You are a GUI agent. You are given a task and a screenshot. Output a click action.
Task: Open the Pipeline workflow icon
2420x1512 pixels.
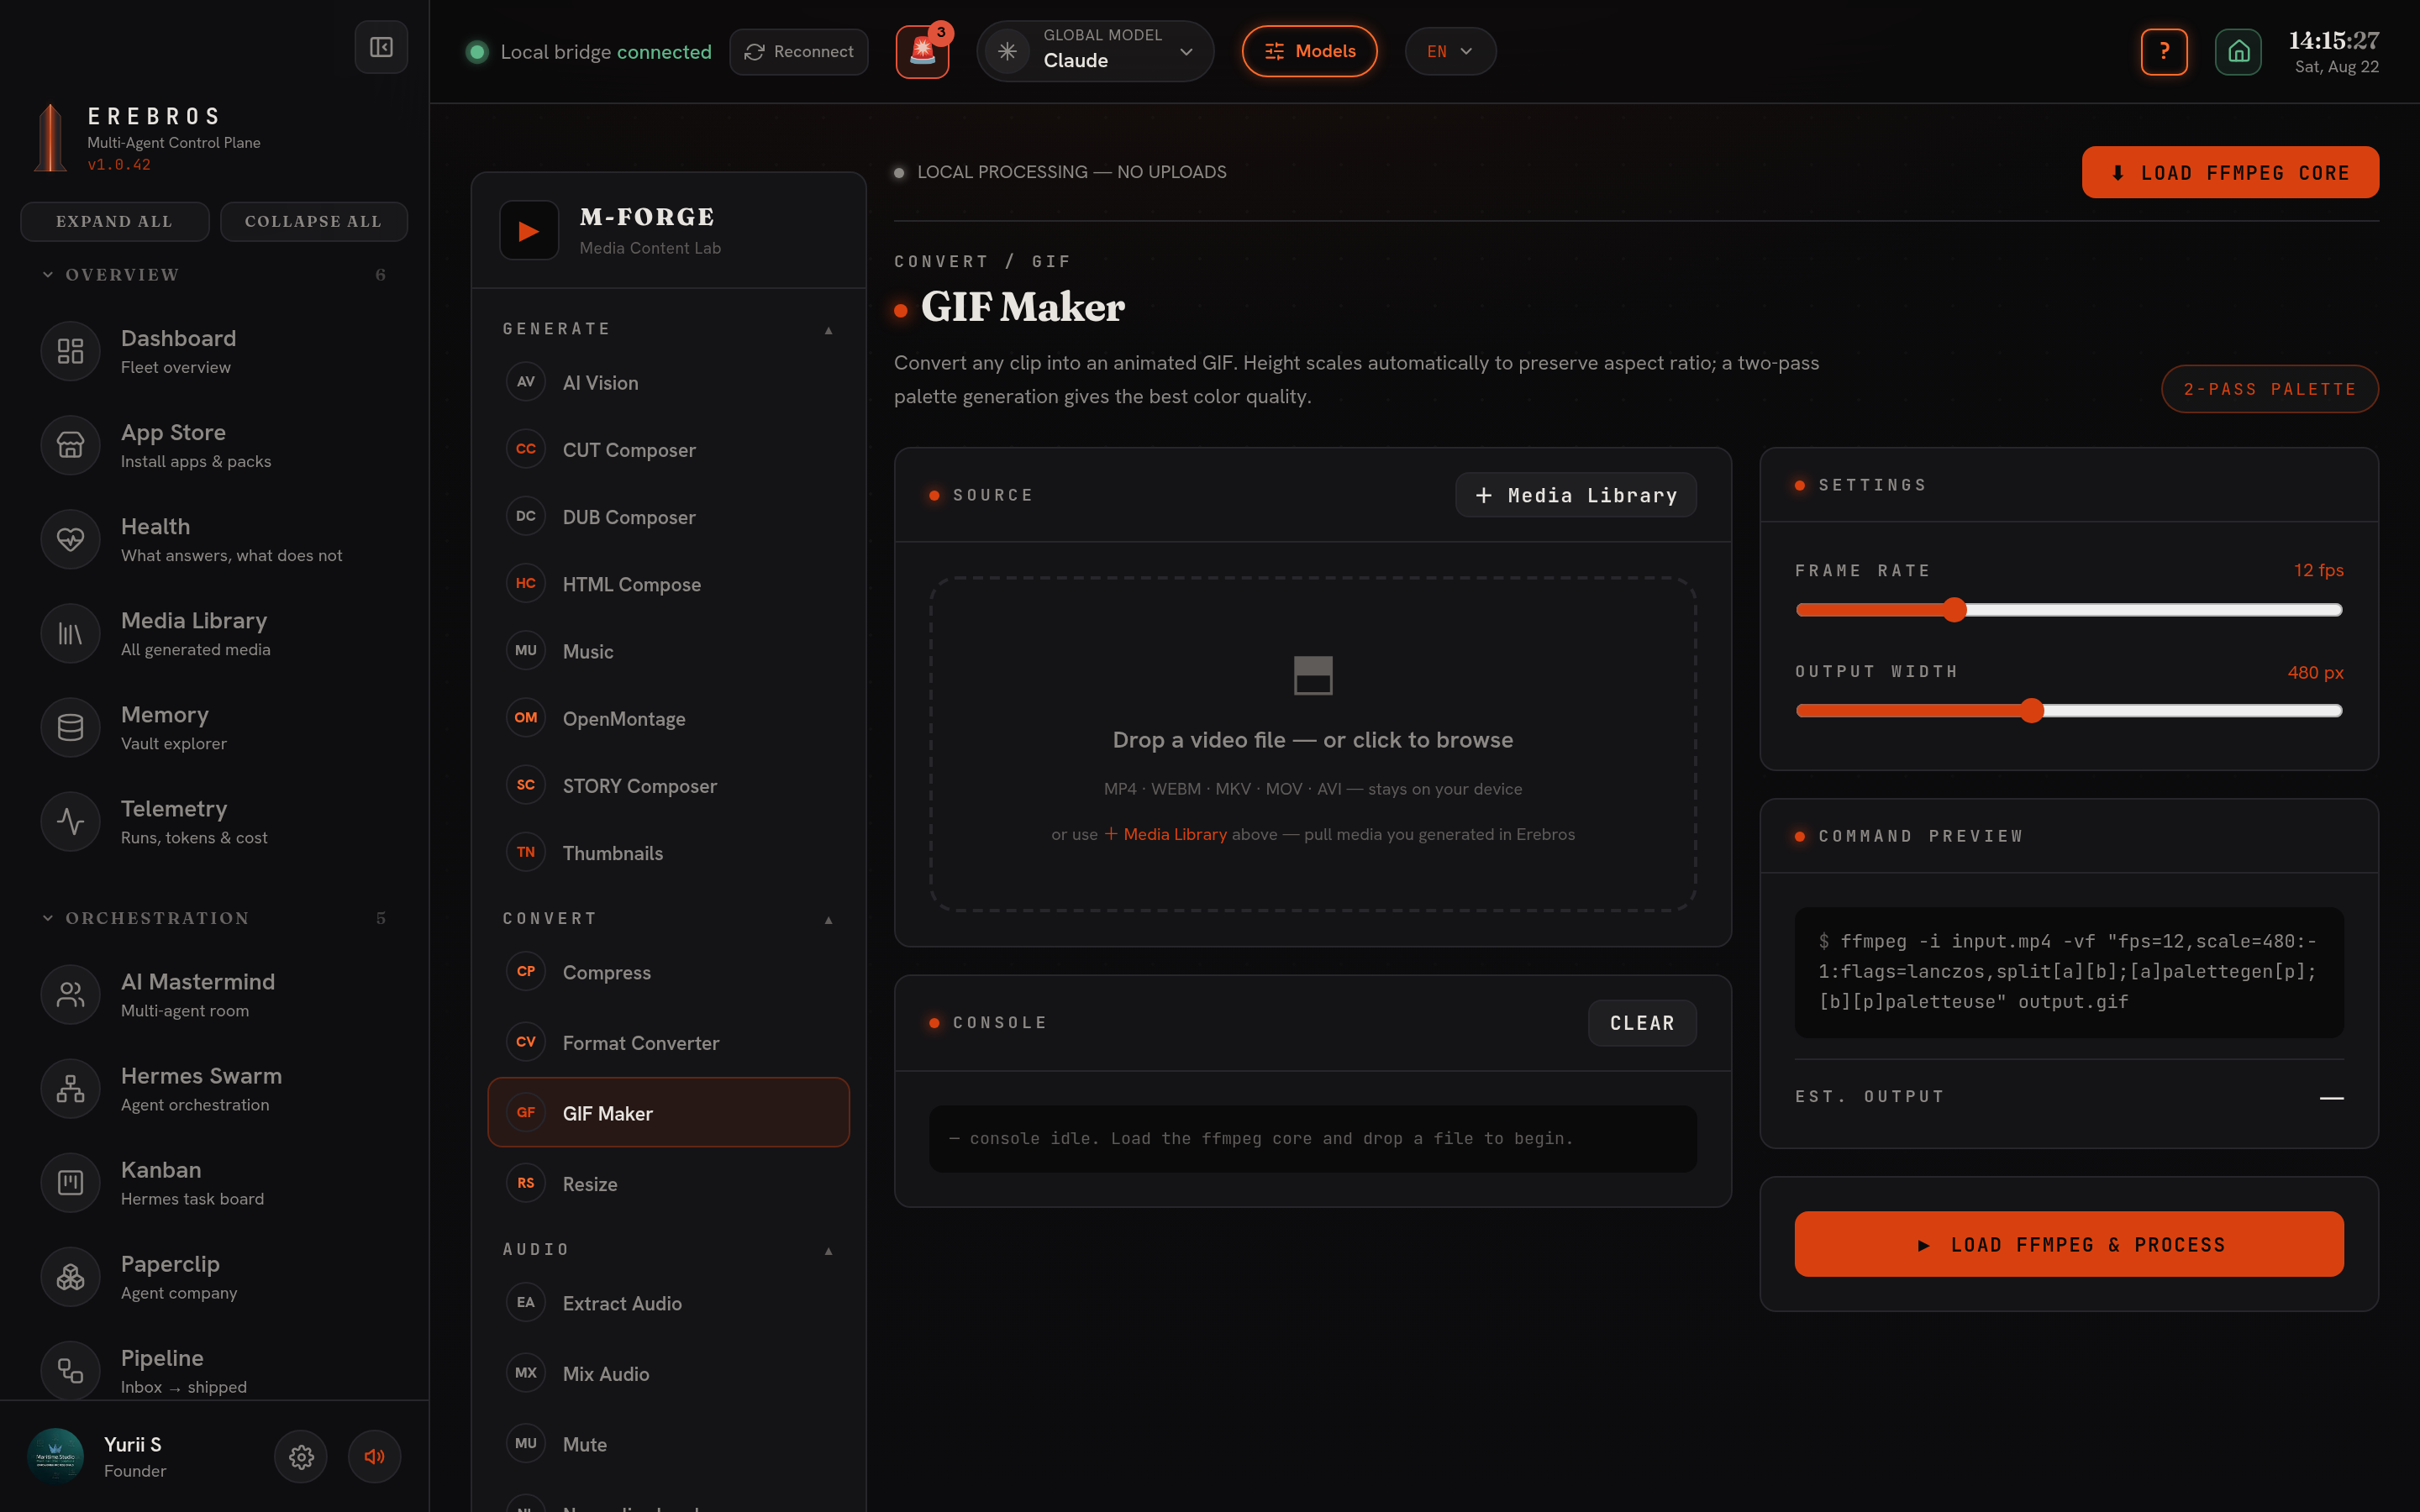point(70,1370)
